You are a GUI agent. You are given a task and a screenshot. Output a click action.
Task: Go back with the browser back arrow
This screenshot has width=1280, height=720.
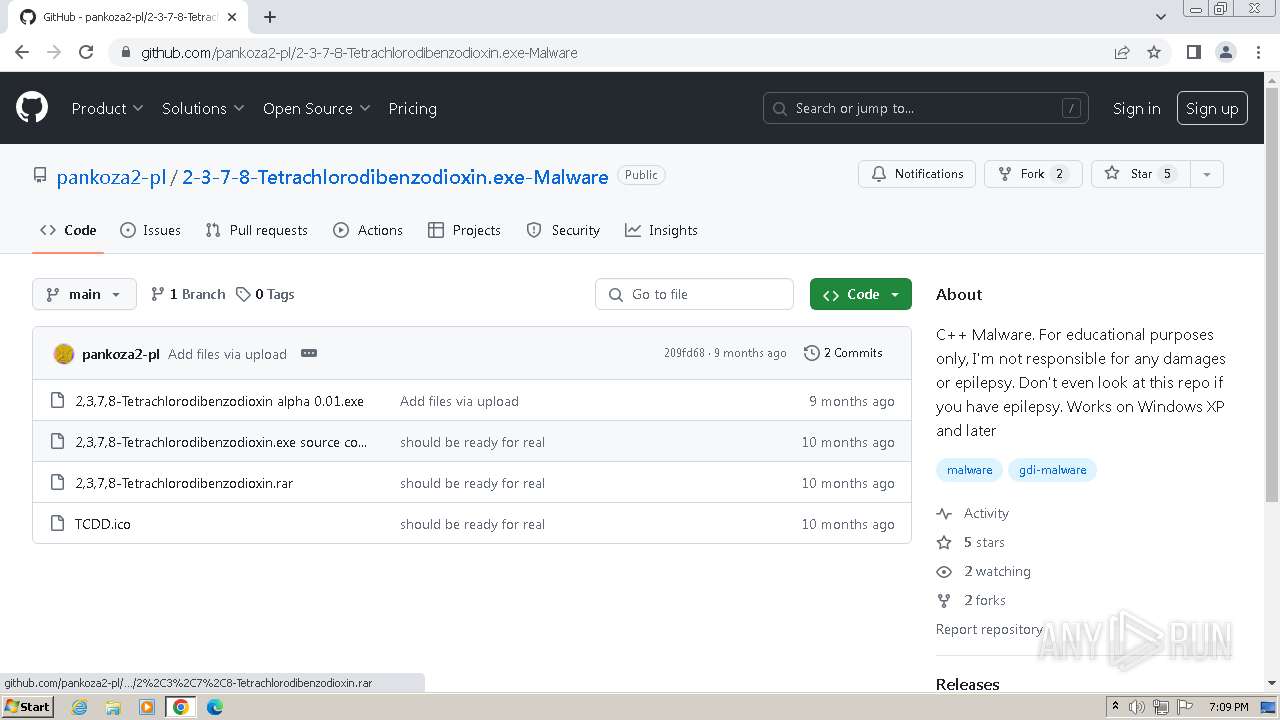click(x=22, y=52)
